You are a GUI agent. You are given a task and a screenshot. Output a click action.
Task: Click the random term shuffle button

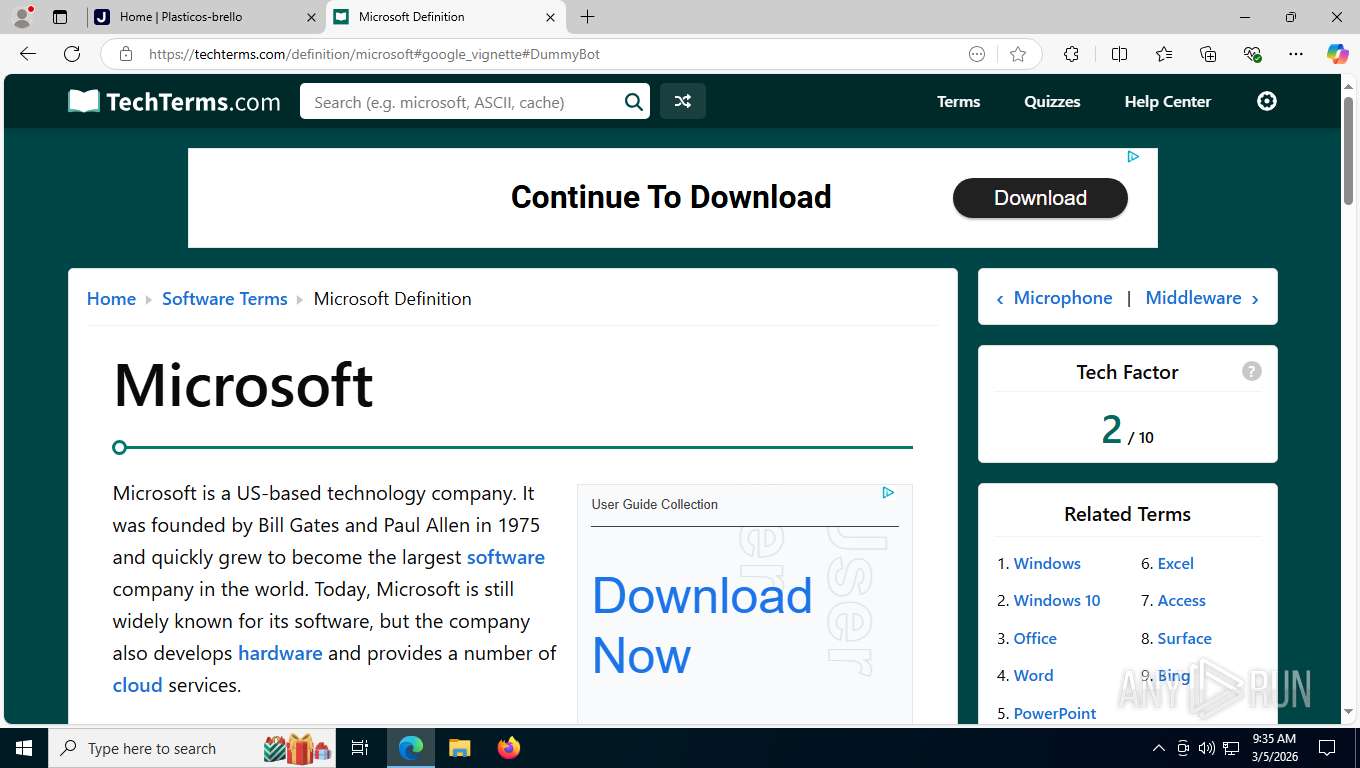click(683, 101)
